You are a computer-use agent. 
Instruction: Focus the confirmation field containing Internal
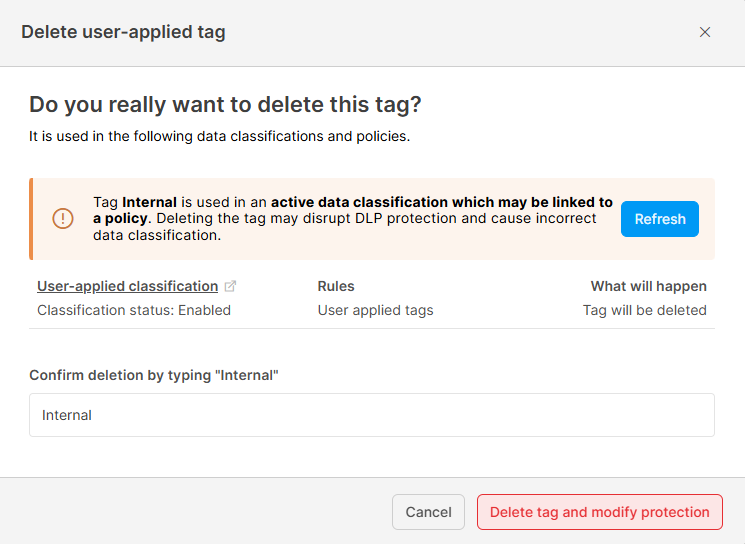(x=371, y=415)
